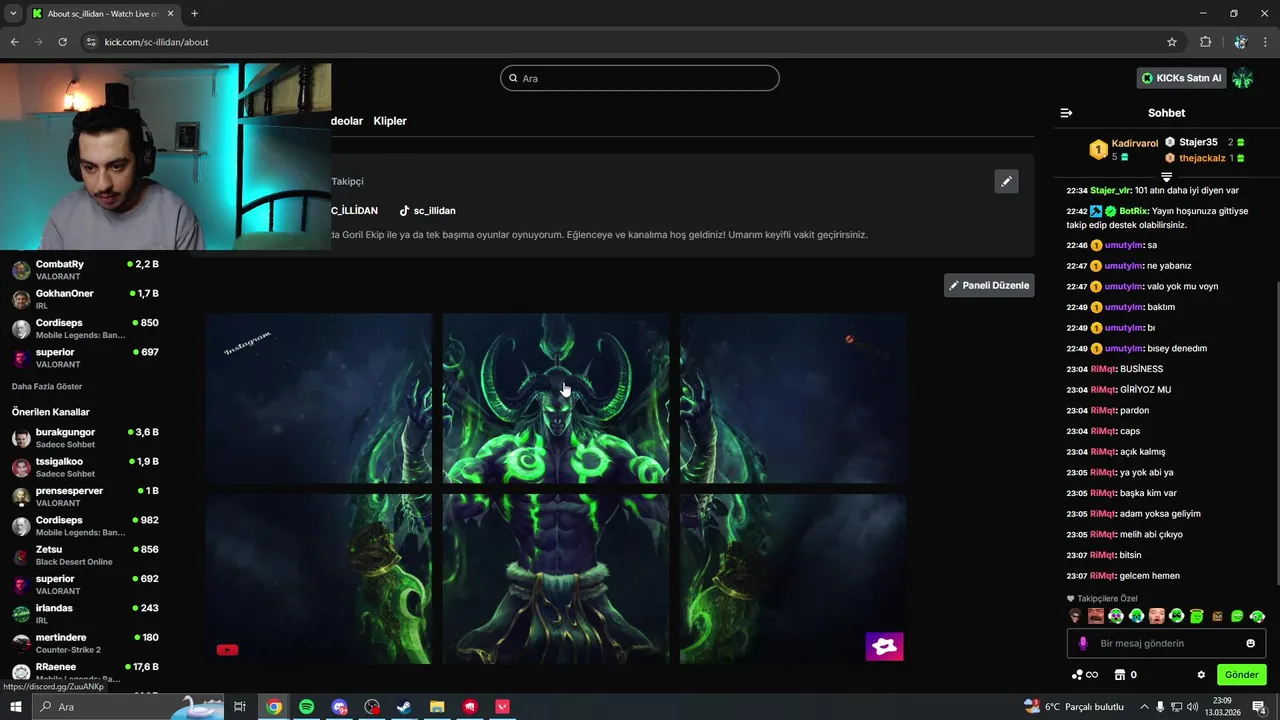Open Discord from the taskbar
The height and width of the screenshot is (720, 1280).
[340, 707]
